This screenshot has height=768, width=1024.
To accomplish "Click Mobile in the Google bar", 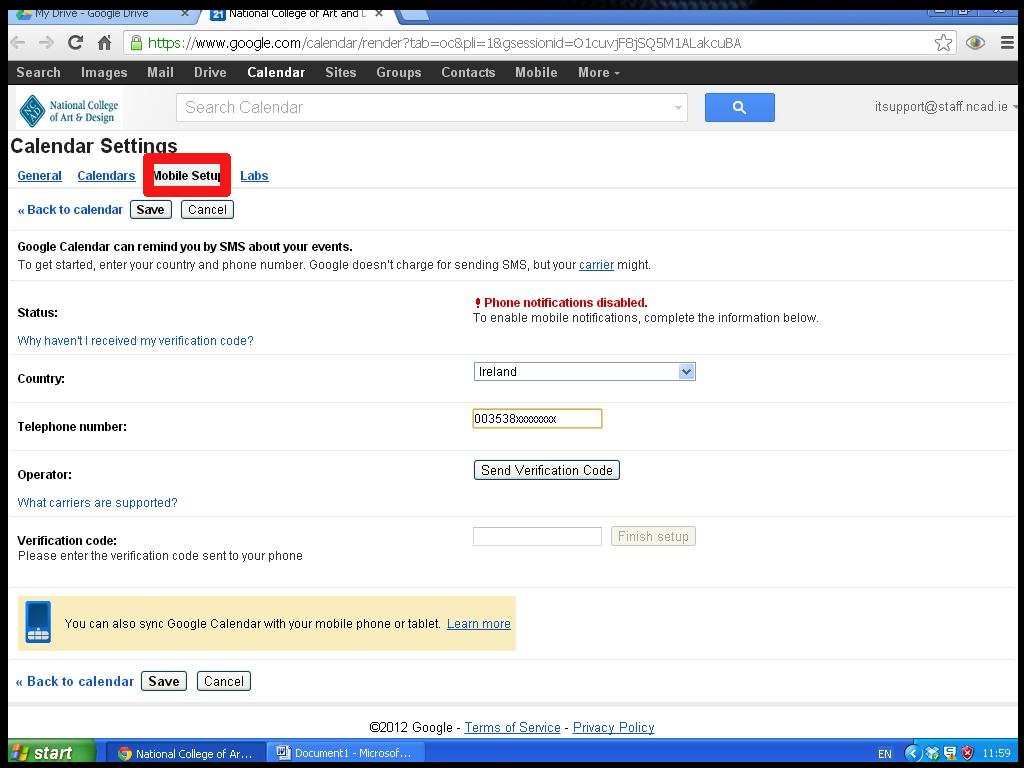I will coord(536,72).
